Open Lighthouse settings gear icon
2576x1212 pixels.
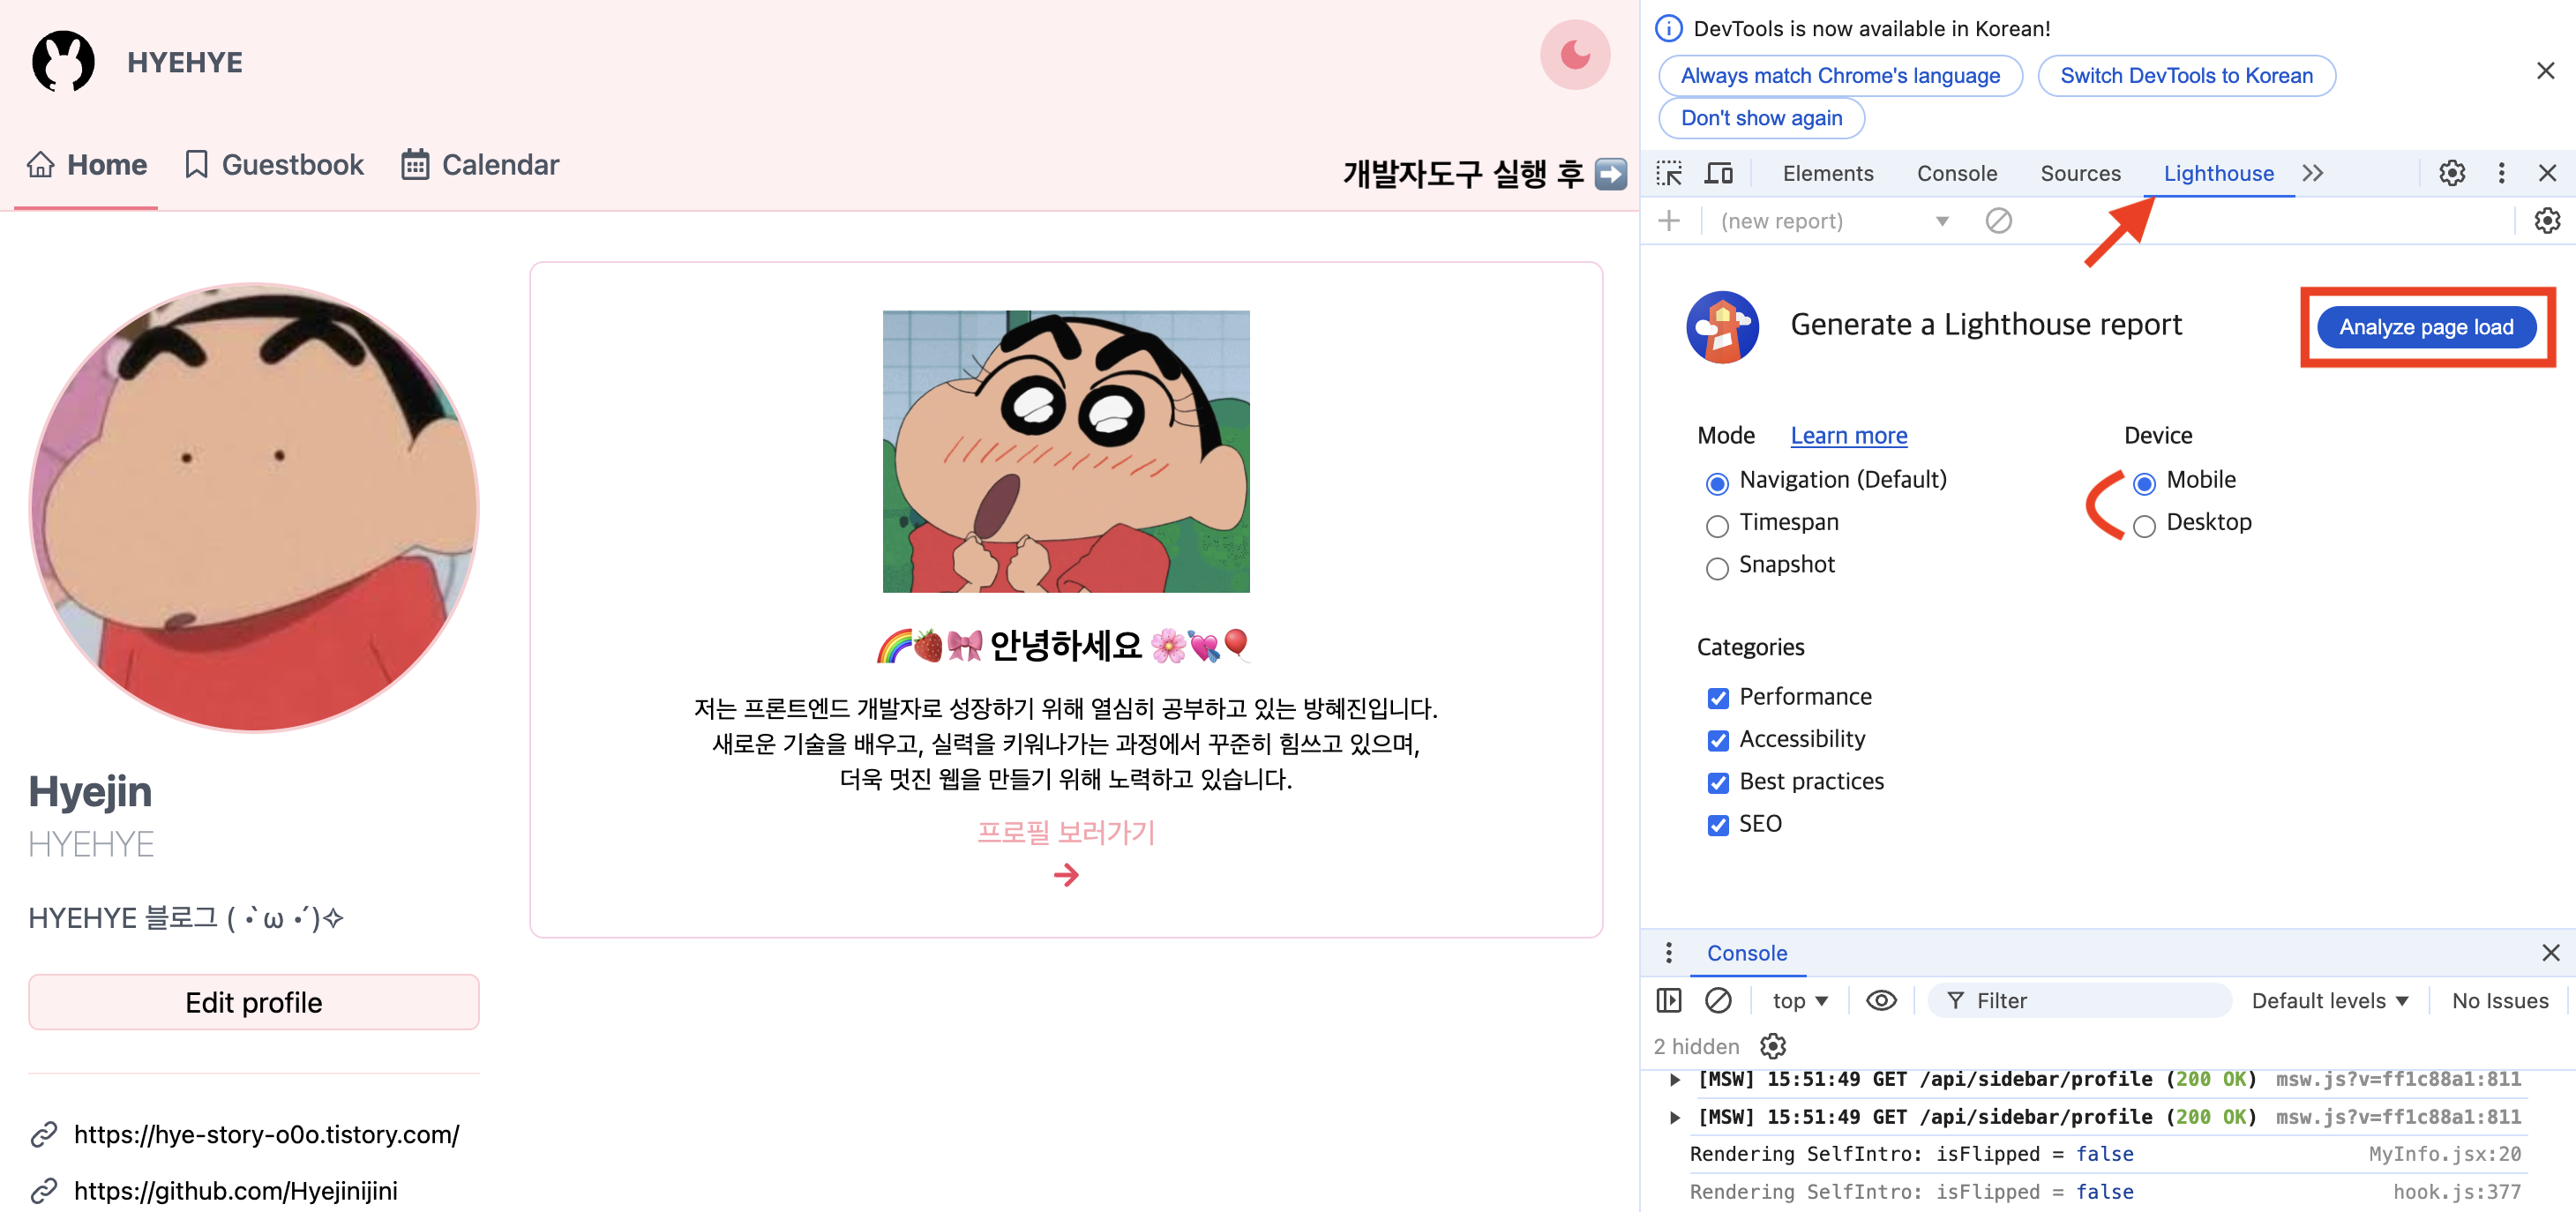click(x=2547, y=221)
